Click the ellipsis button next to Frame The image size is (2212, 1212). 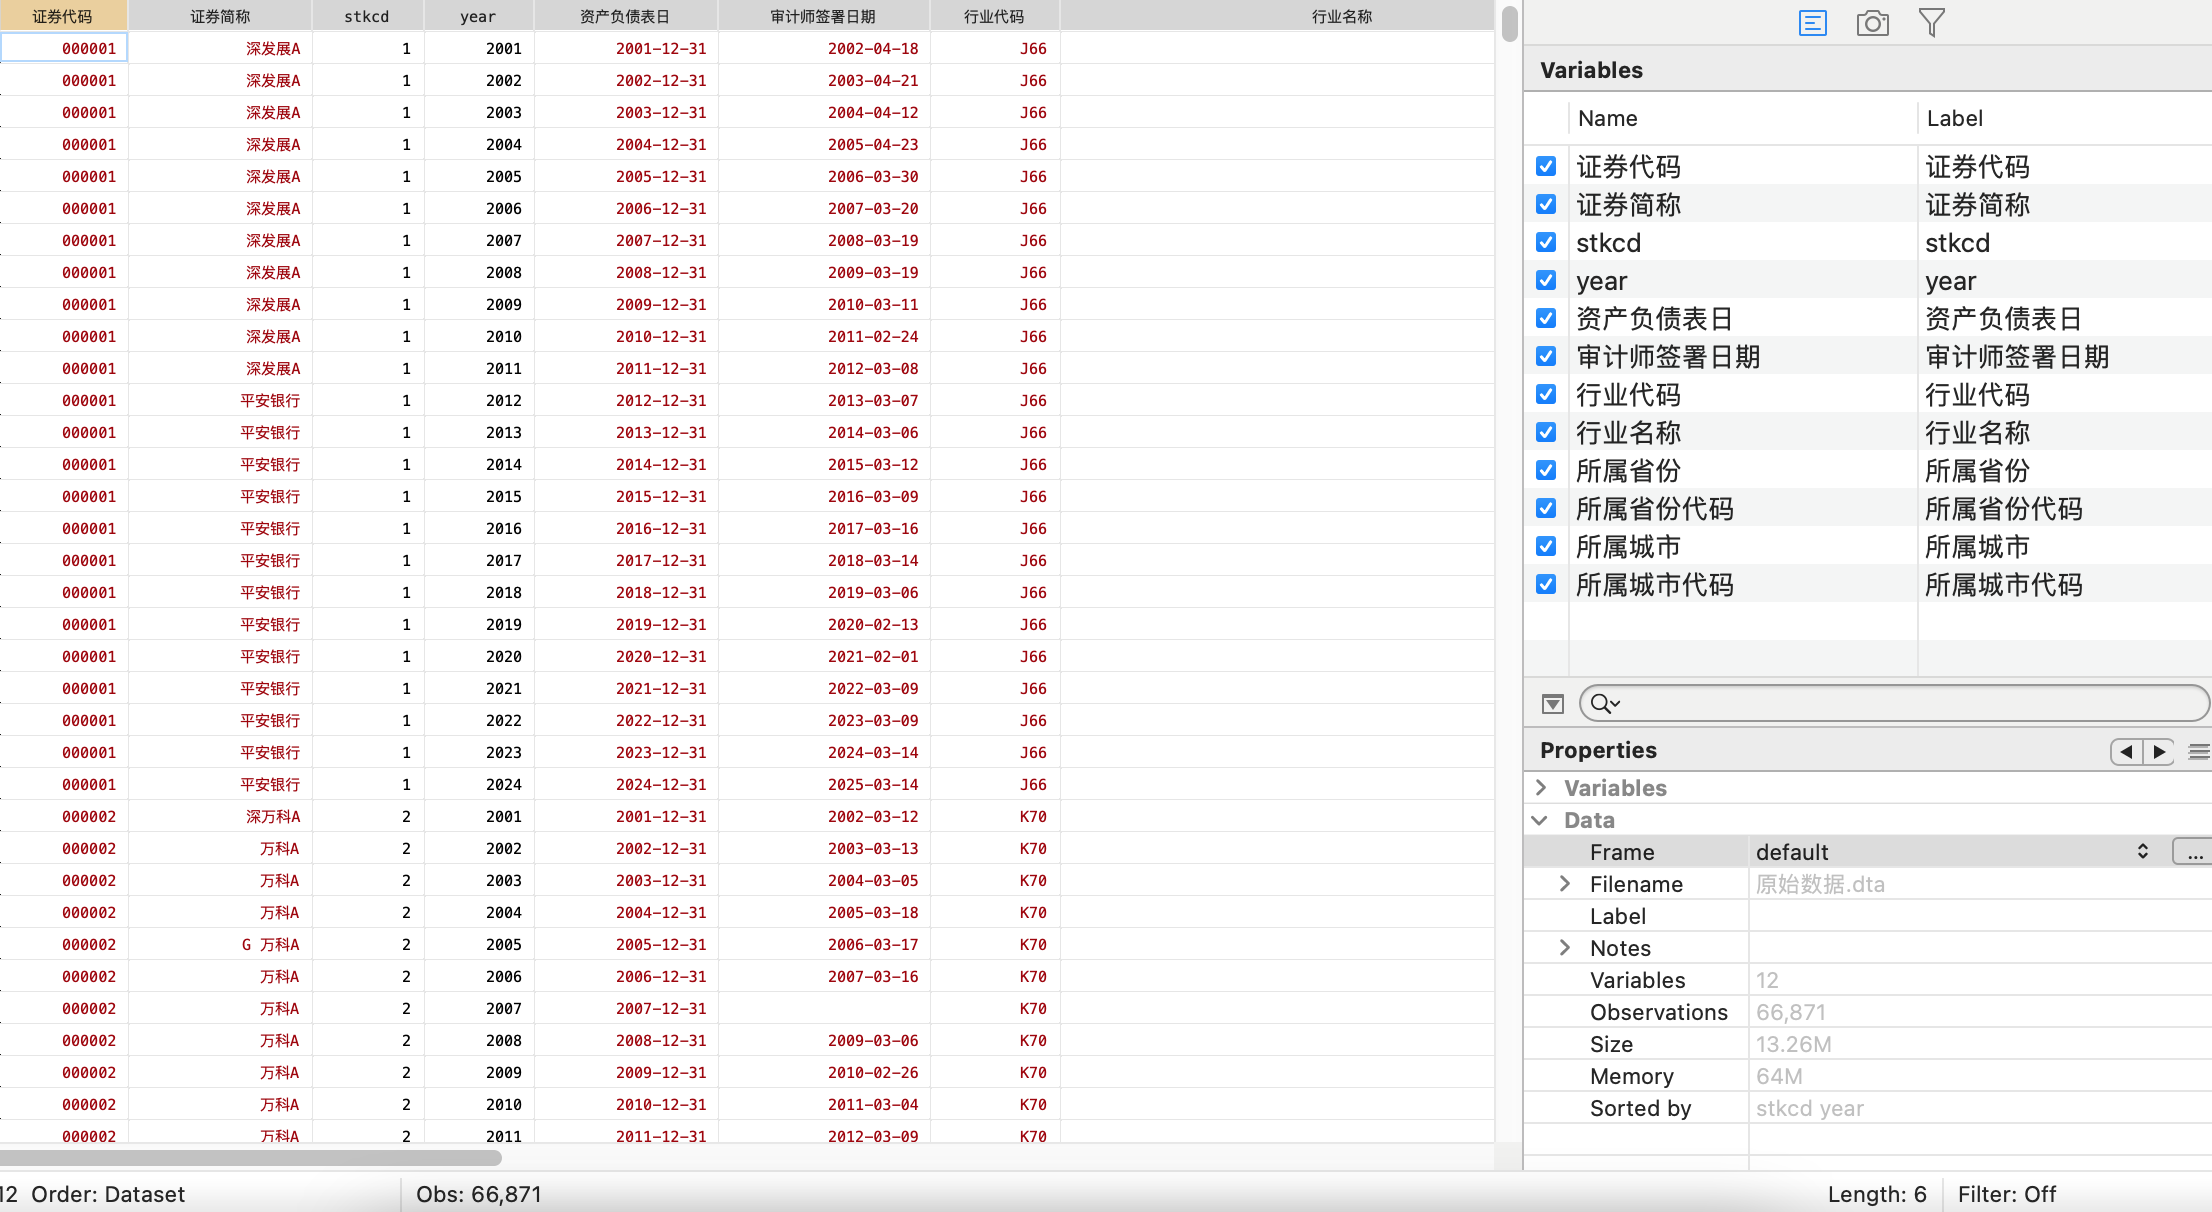[2193, 852]
